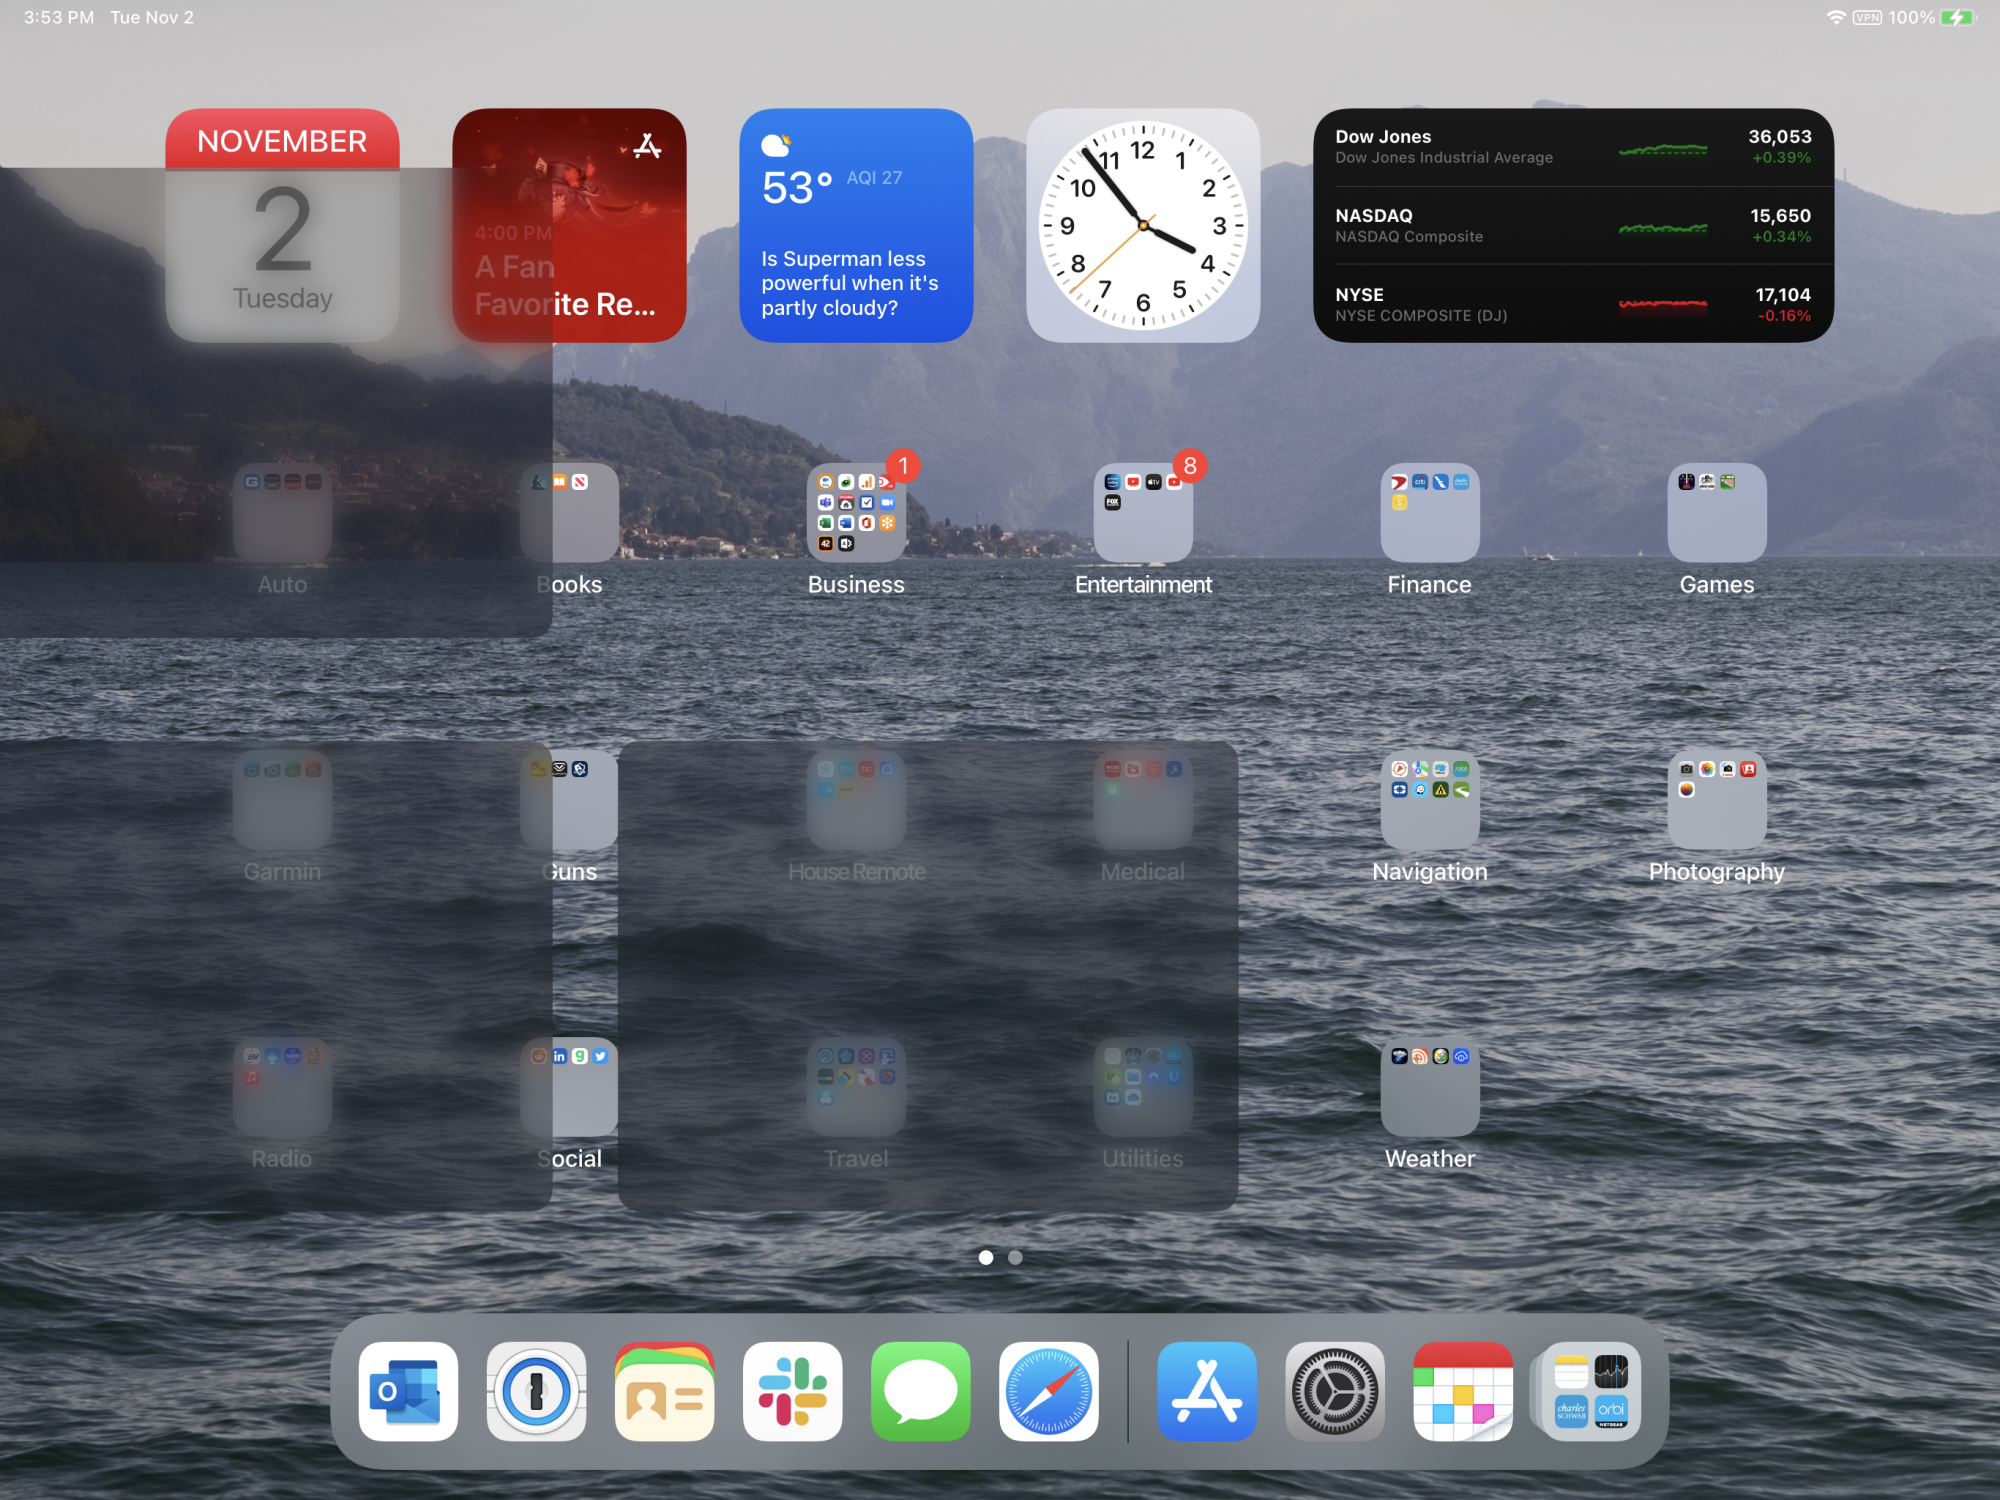Tap the 3:53 PM status bar time

click(59, 17)
